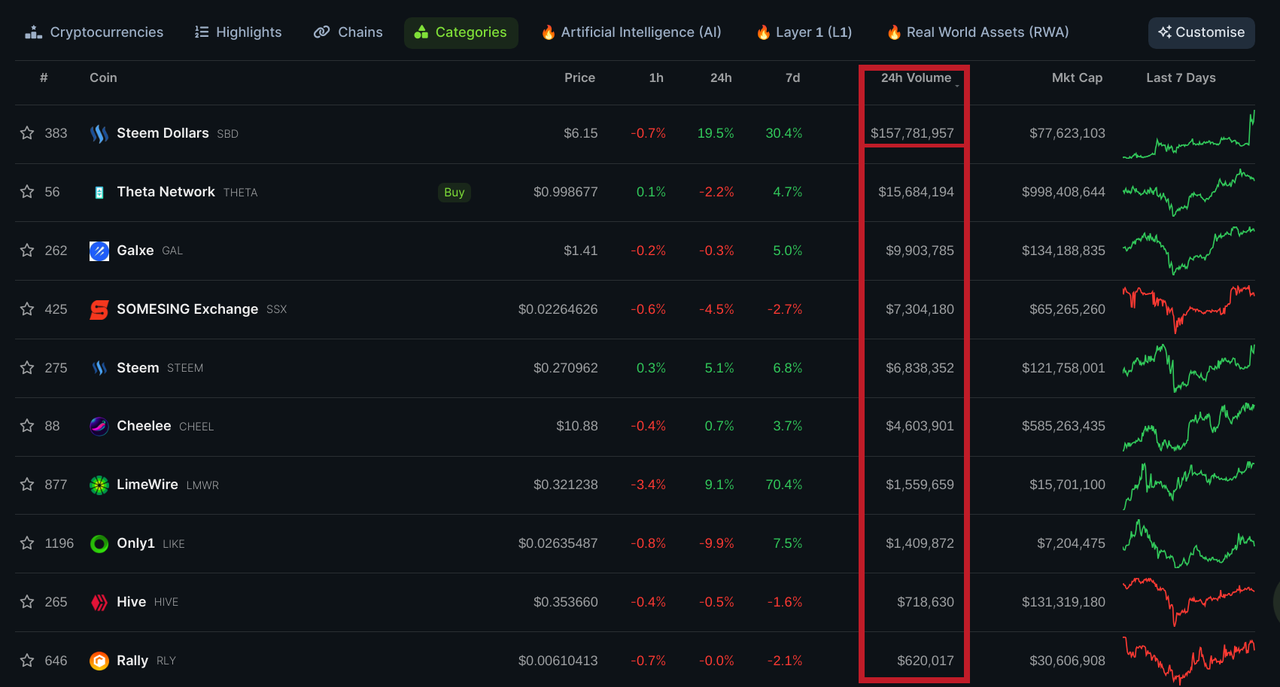Open the SOMESING Exchange coin page
This screenshot has width=1280, height=687.
point(187,309)
